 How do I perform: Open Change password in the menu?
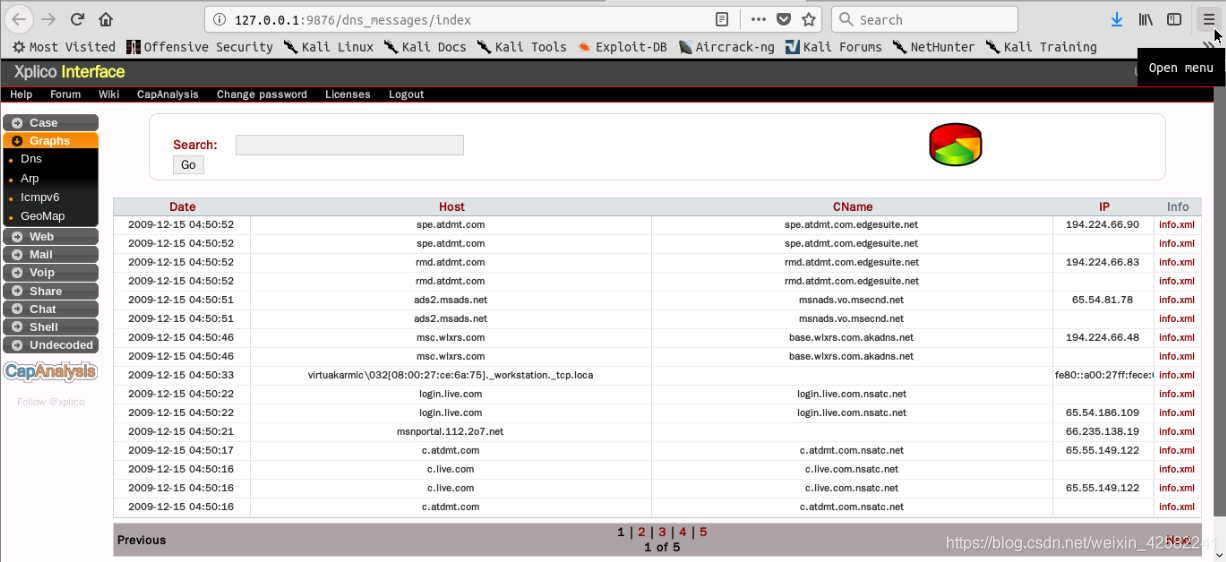coord(262,94)
